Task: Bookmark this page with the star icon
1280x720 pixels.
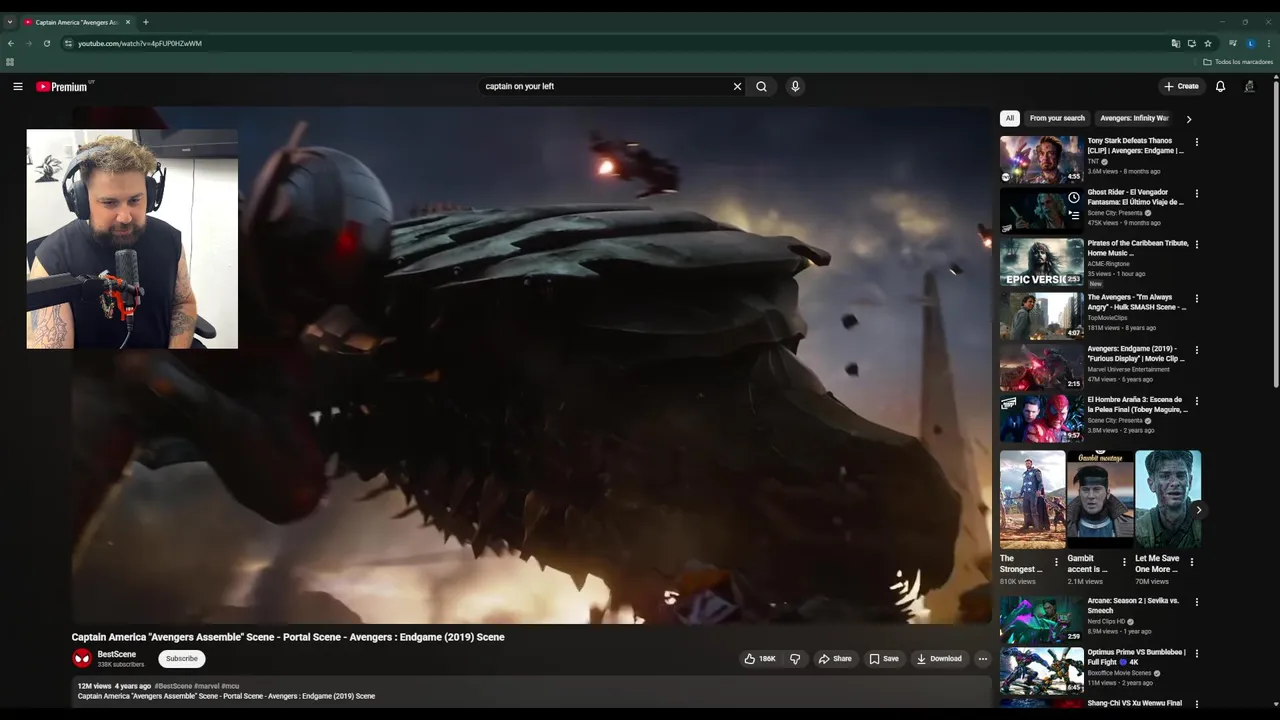Action: coord(1208,43)
